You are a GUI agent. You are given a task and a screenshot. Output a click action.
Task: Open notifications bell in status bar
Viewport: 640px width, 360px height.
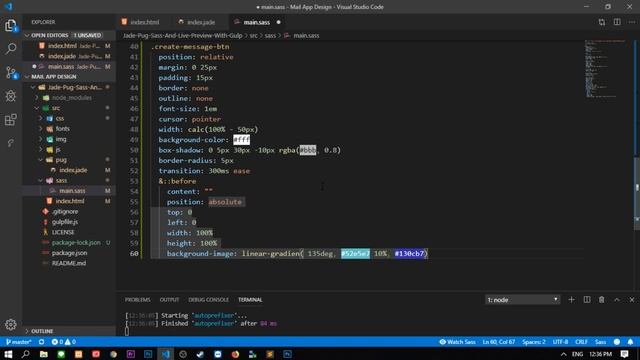[x=630, y=342]
